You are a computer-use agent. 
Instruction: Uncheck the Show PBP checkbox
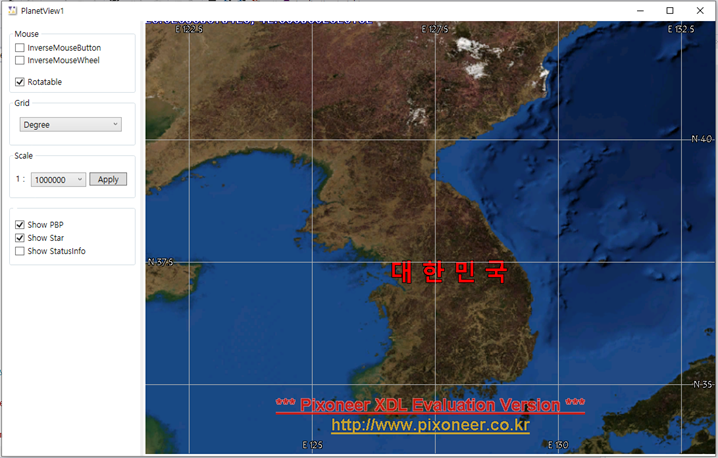pos(20,224)
